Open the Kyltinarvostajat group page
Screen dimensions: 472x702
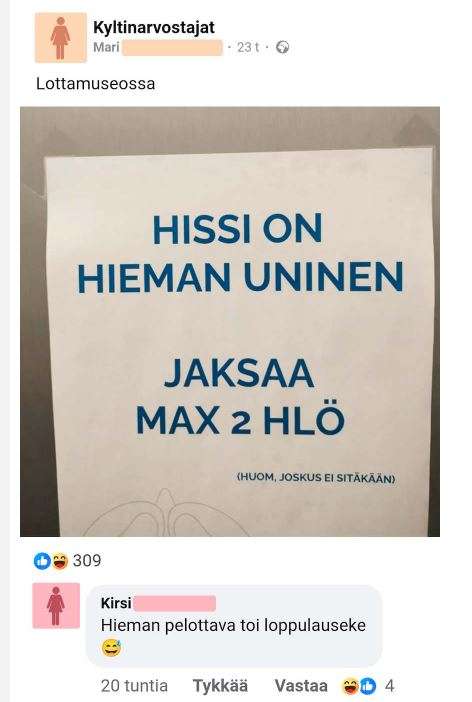click(154, 27)
